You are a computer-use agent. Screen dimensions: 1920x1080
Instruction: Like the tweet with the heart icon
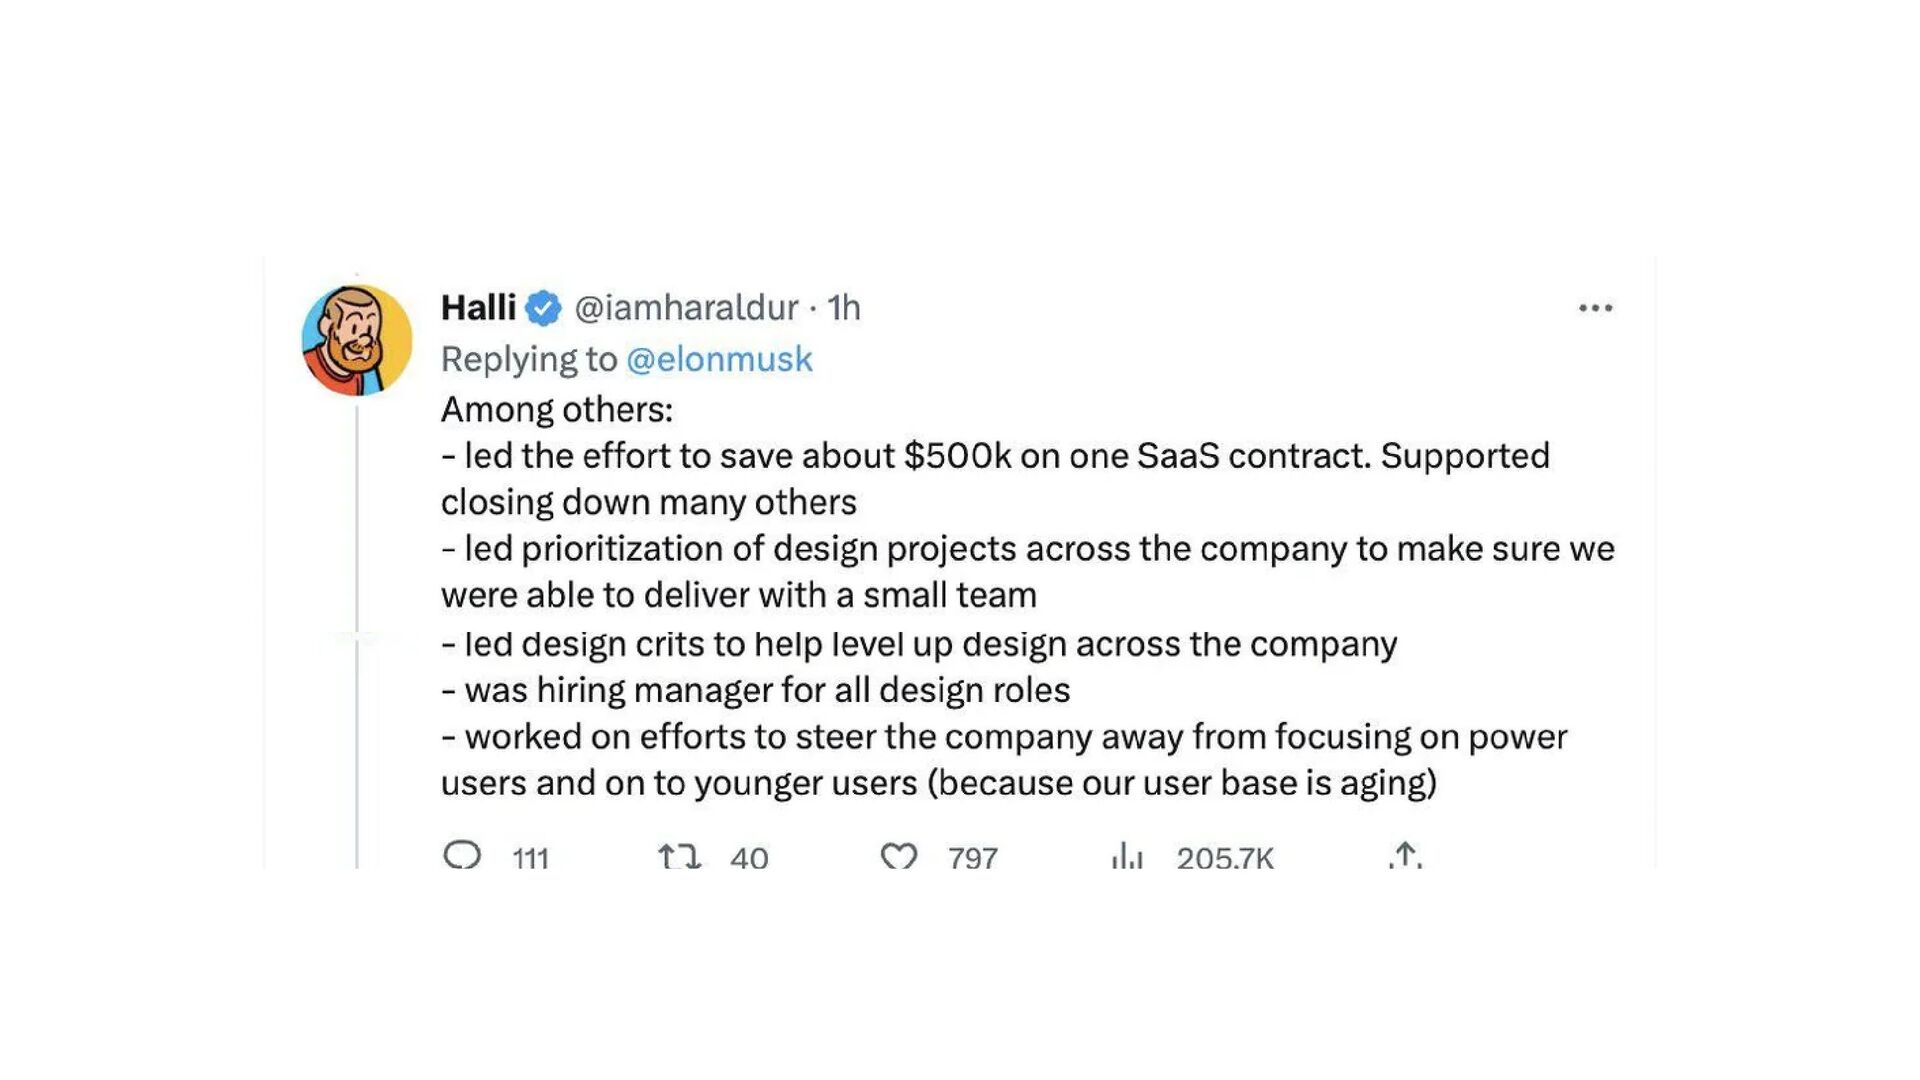click(898, 856)
